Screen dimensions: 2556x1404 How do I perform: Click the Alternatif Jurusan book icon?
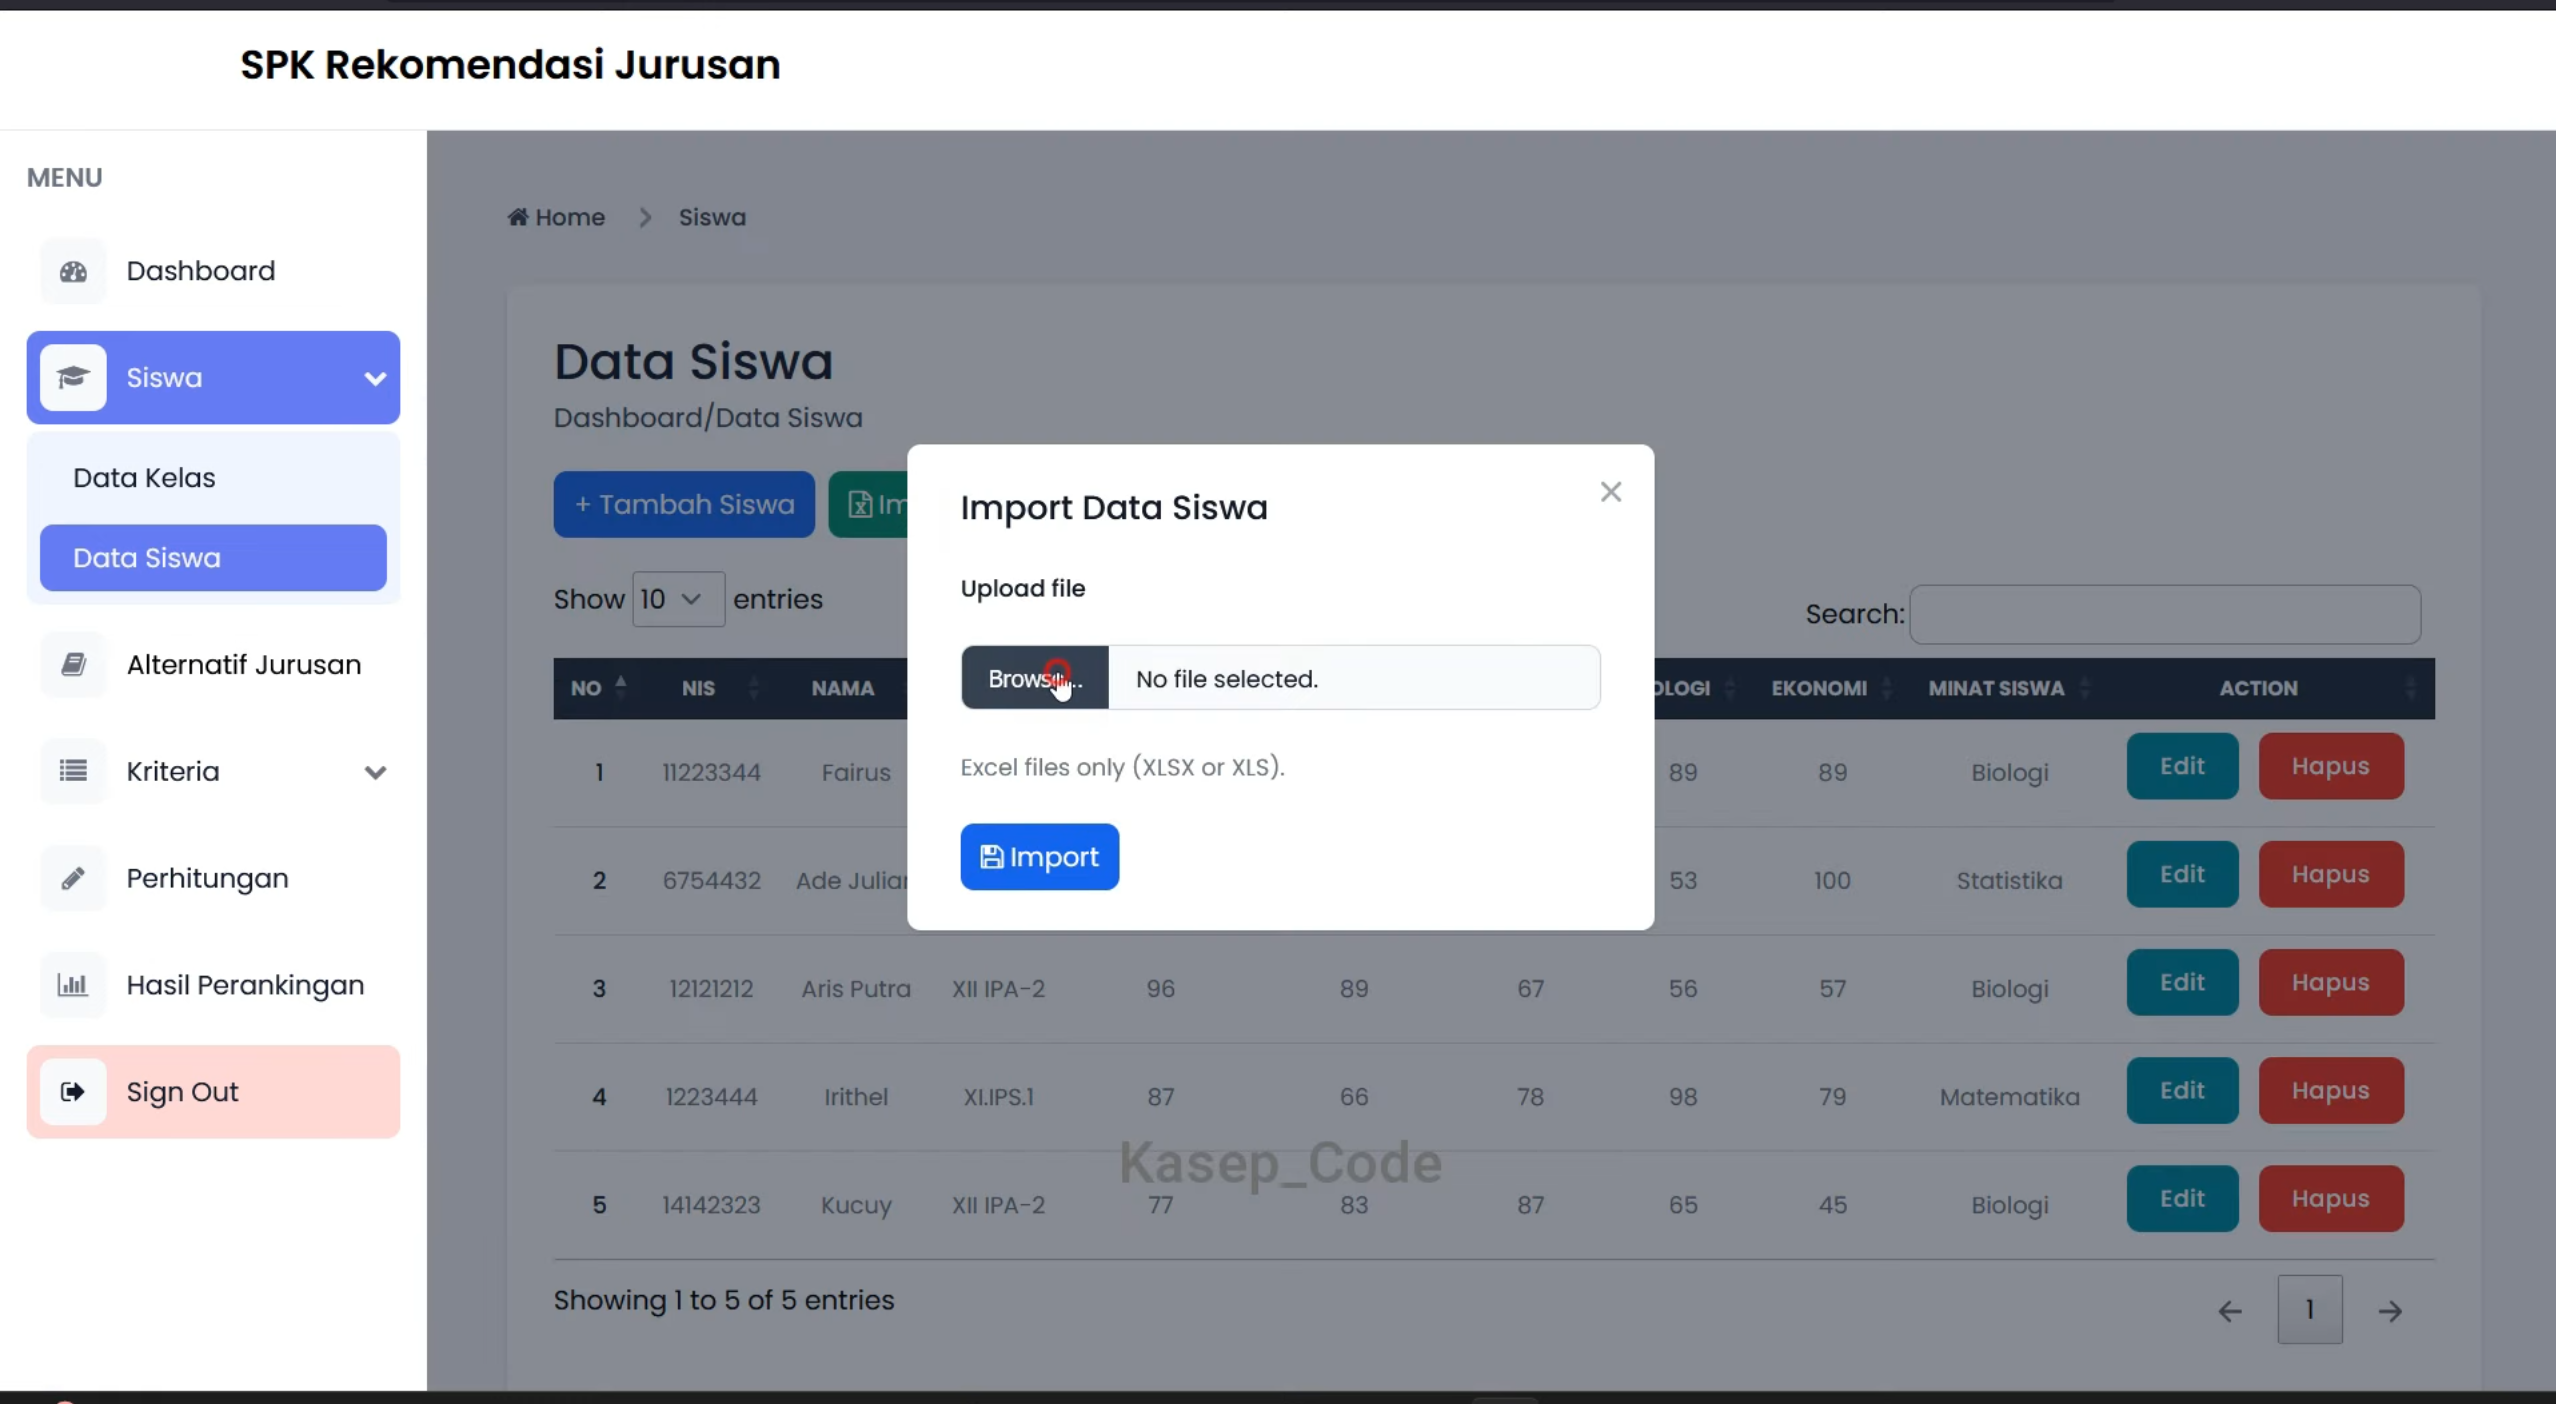point(73,665)
